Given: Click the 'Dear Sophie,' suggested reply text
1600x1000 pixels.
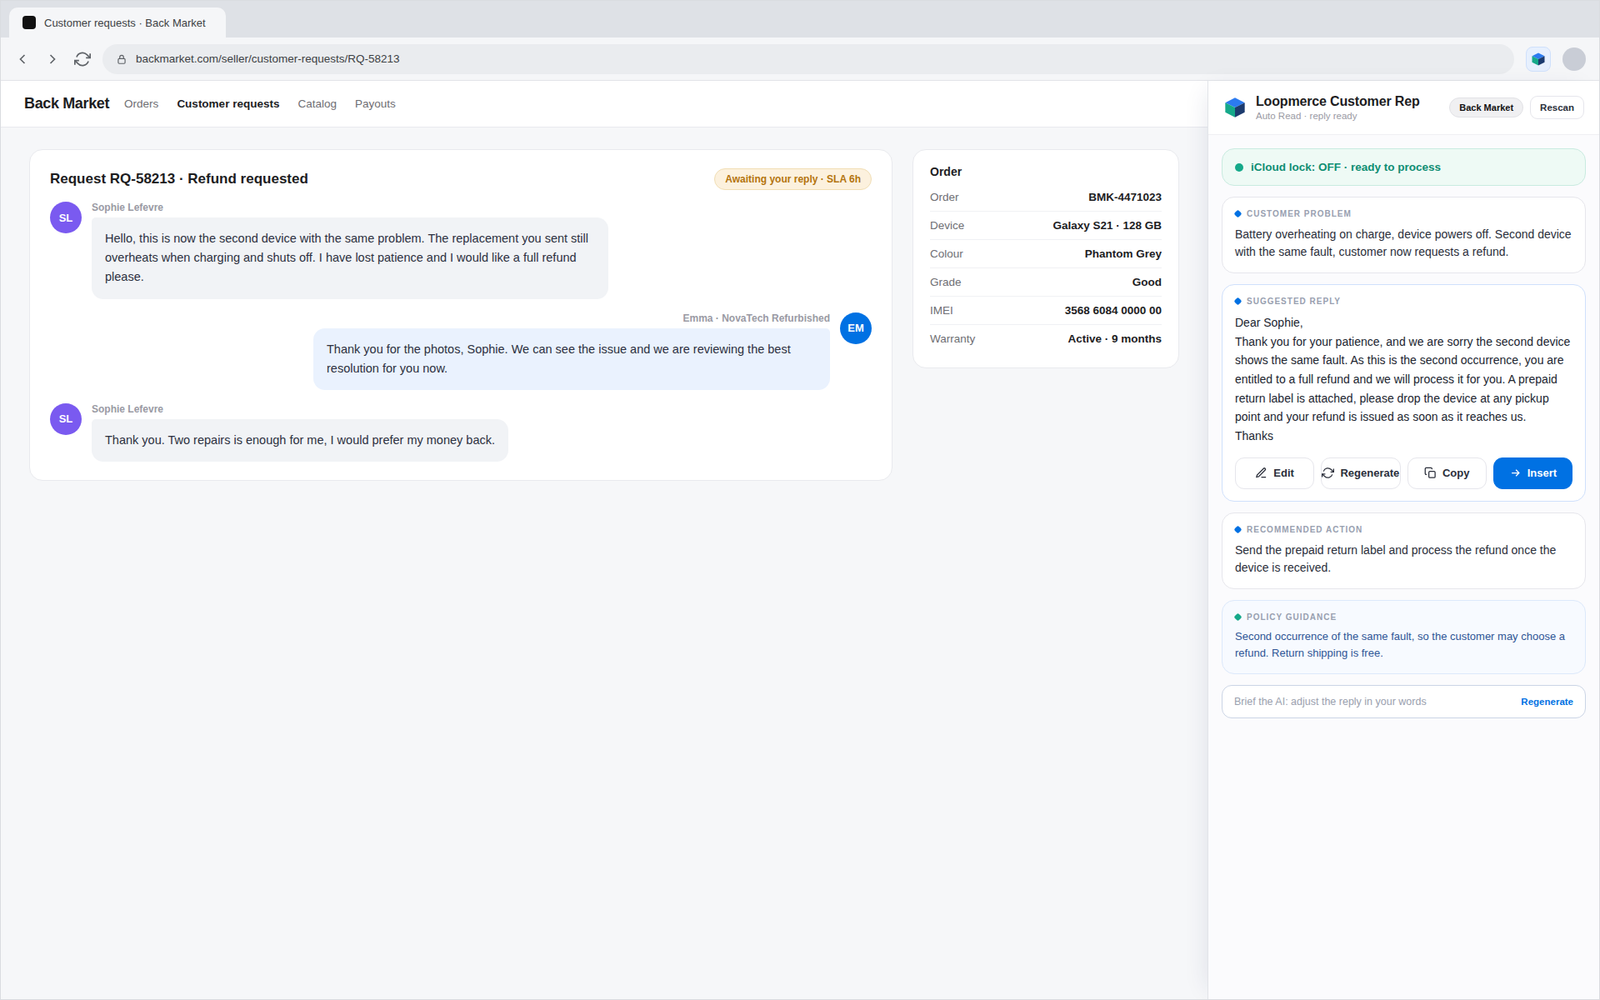Looking at the screenshot, I should [1269, 323].
